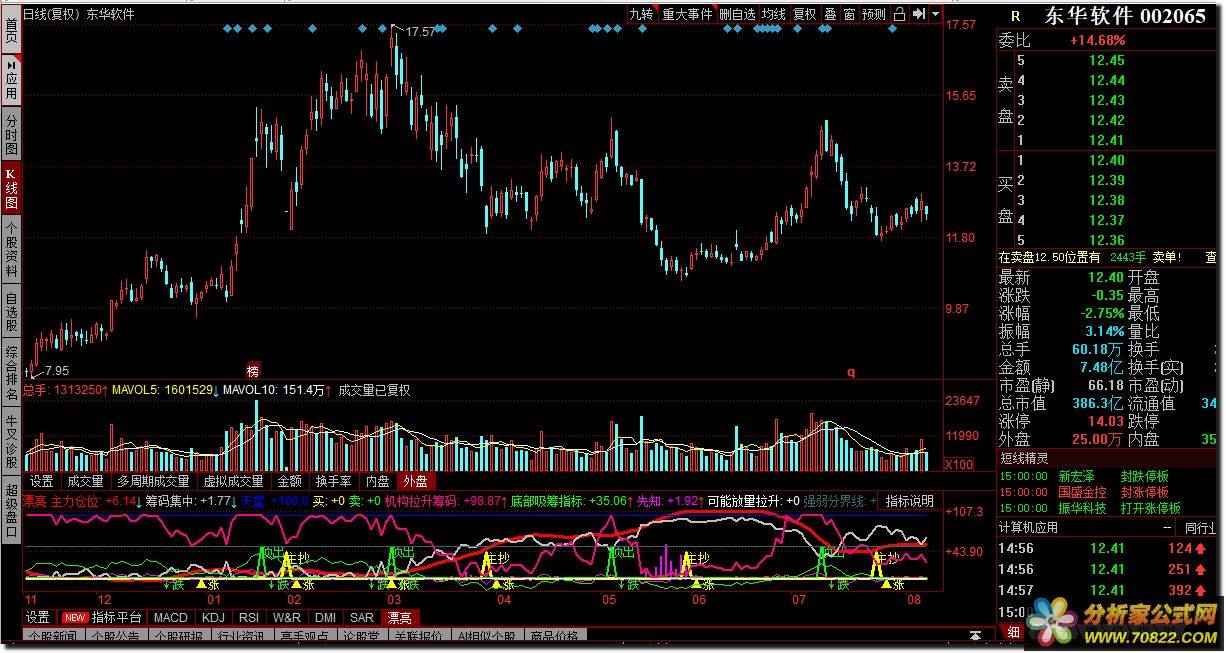Toggle 复权 price adjustment button

point(805,14)
